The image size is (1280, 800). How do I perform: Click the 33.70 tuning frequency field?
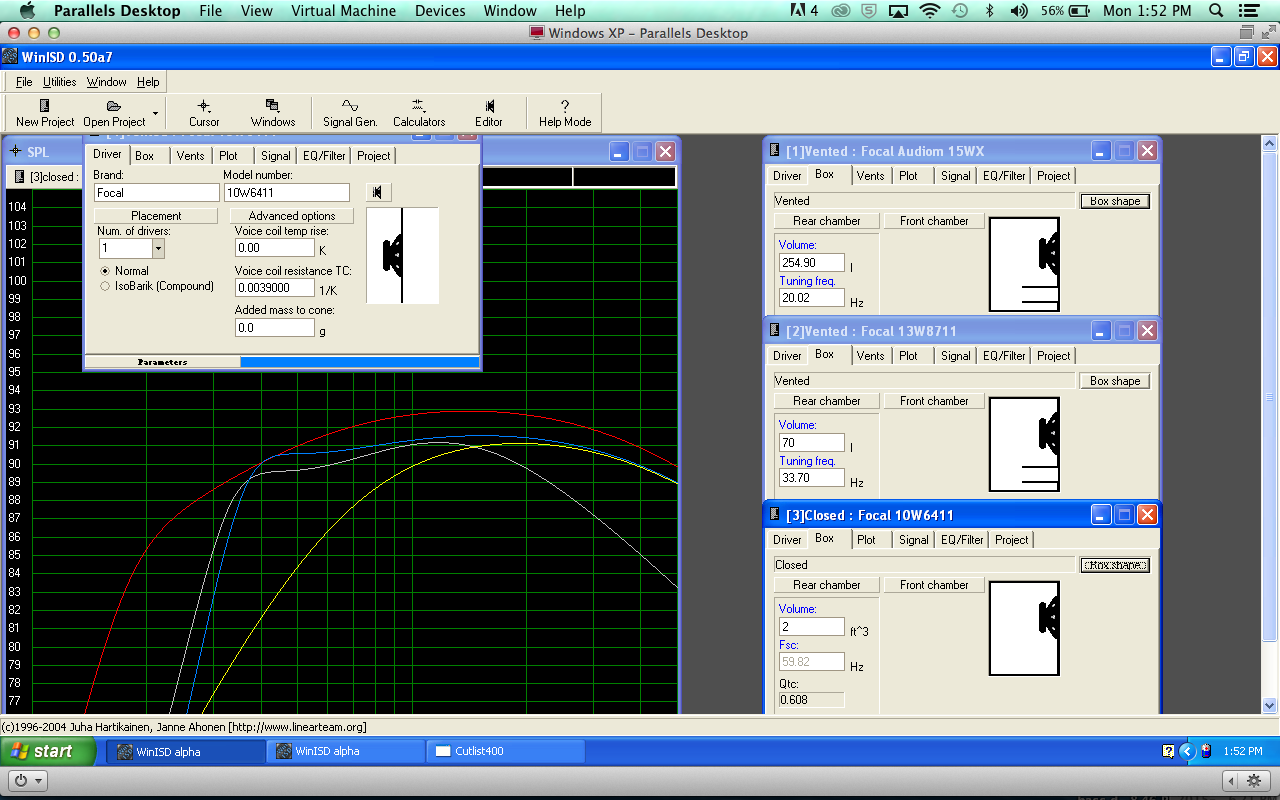(812, 478)
